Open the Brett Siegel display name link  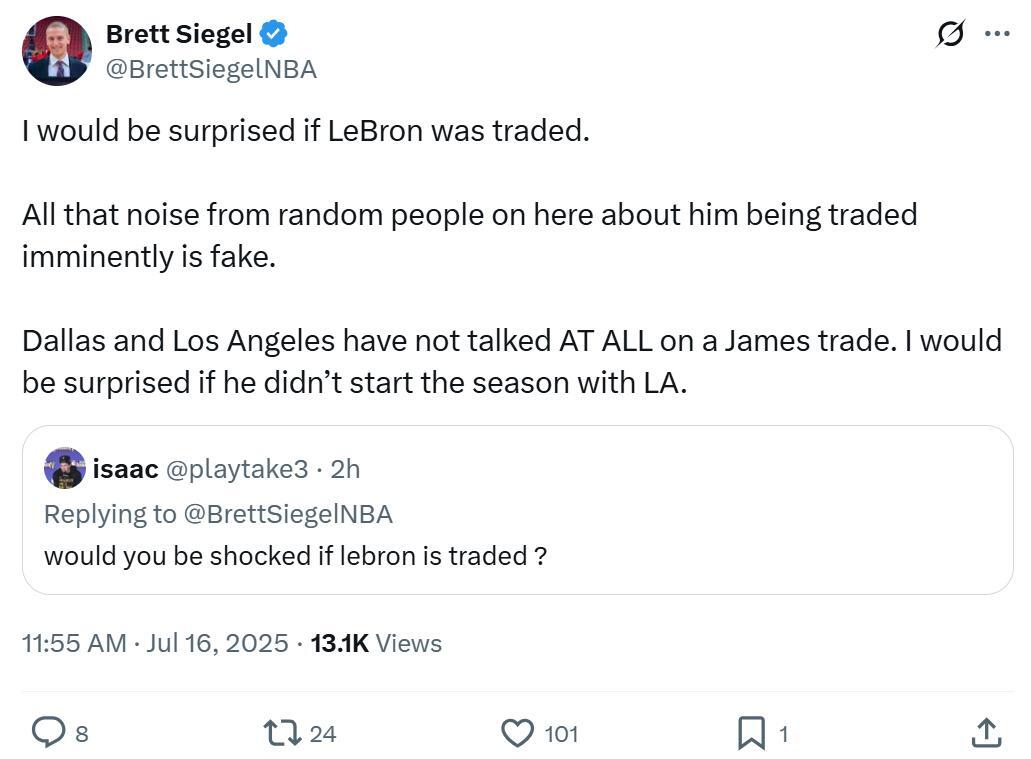click(179, 34)
